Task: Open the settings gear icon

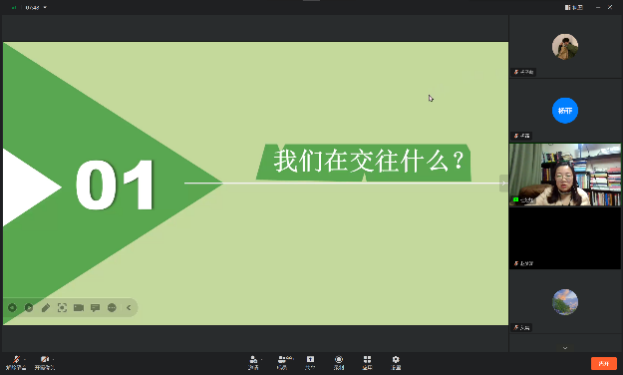Action: click(396, 363)
